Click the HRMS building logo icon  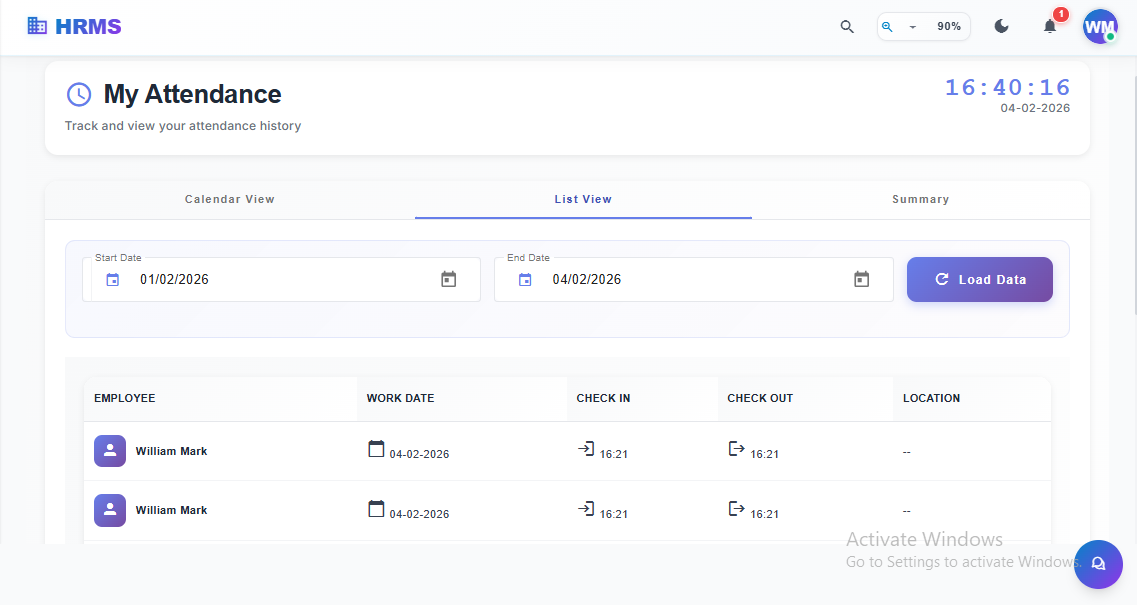37,26
